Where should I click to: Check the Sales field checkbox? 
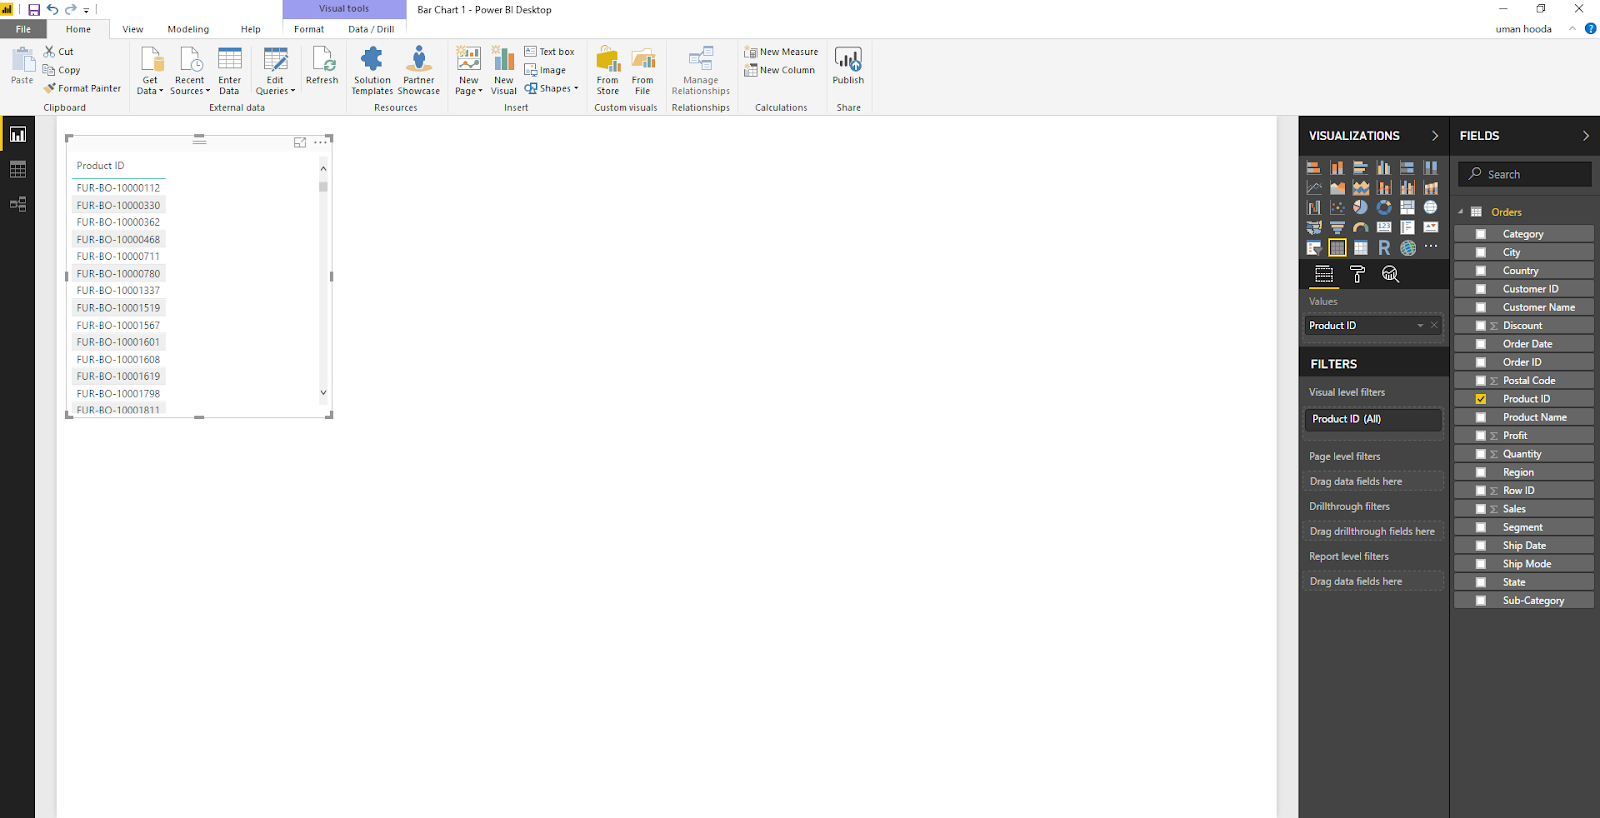point(1481,509)
